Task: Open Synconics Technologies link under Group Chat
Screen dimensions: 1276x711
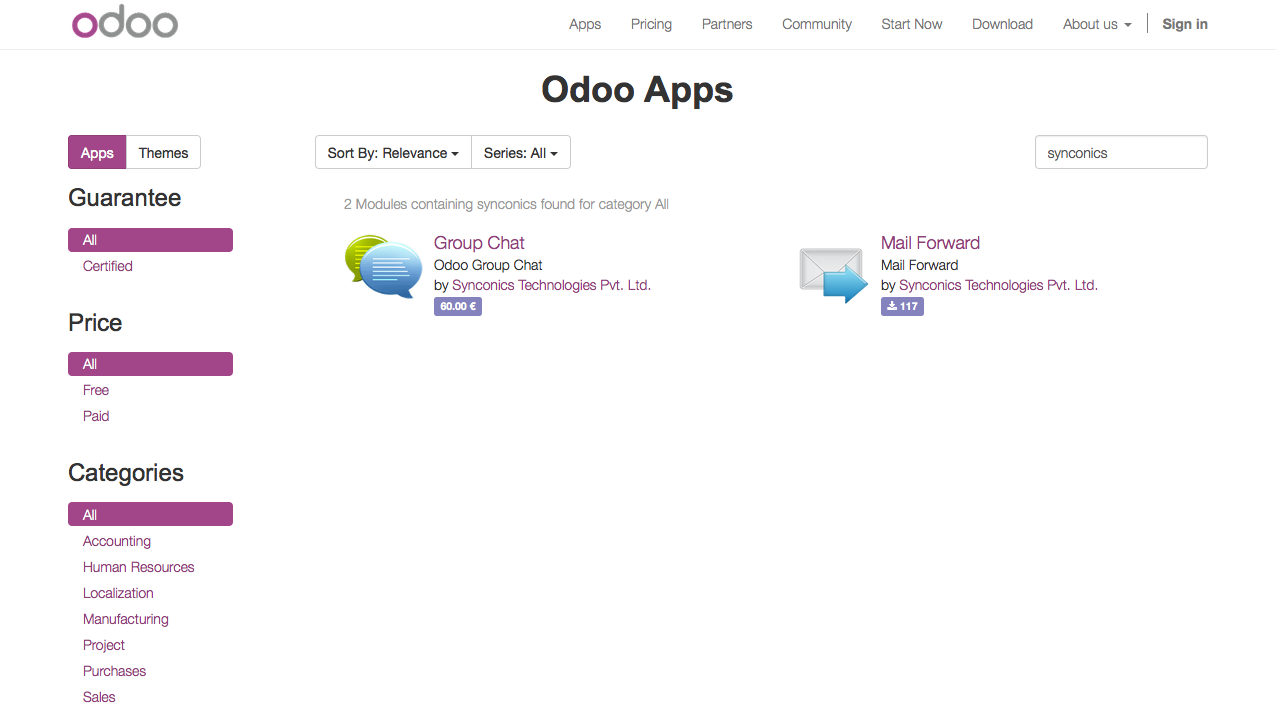Action: click(551, 285)
